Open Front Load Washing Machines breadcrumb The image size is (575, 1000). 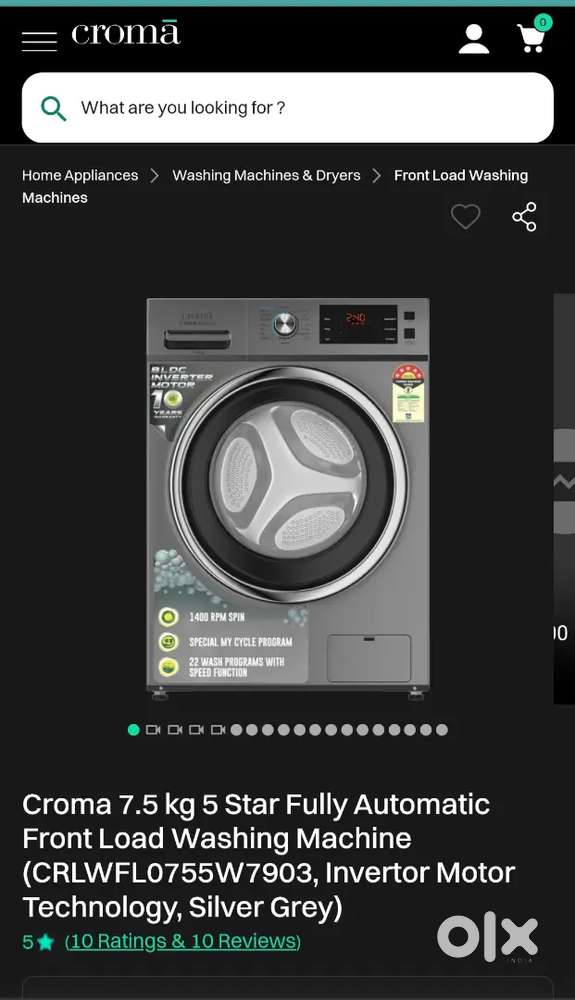(x=275, y=186)
